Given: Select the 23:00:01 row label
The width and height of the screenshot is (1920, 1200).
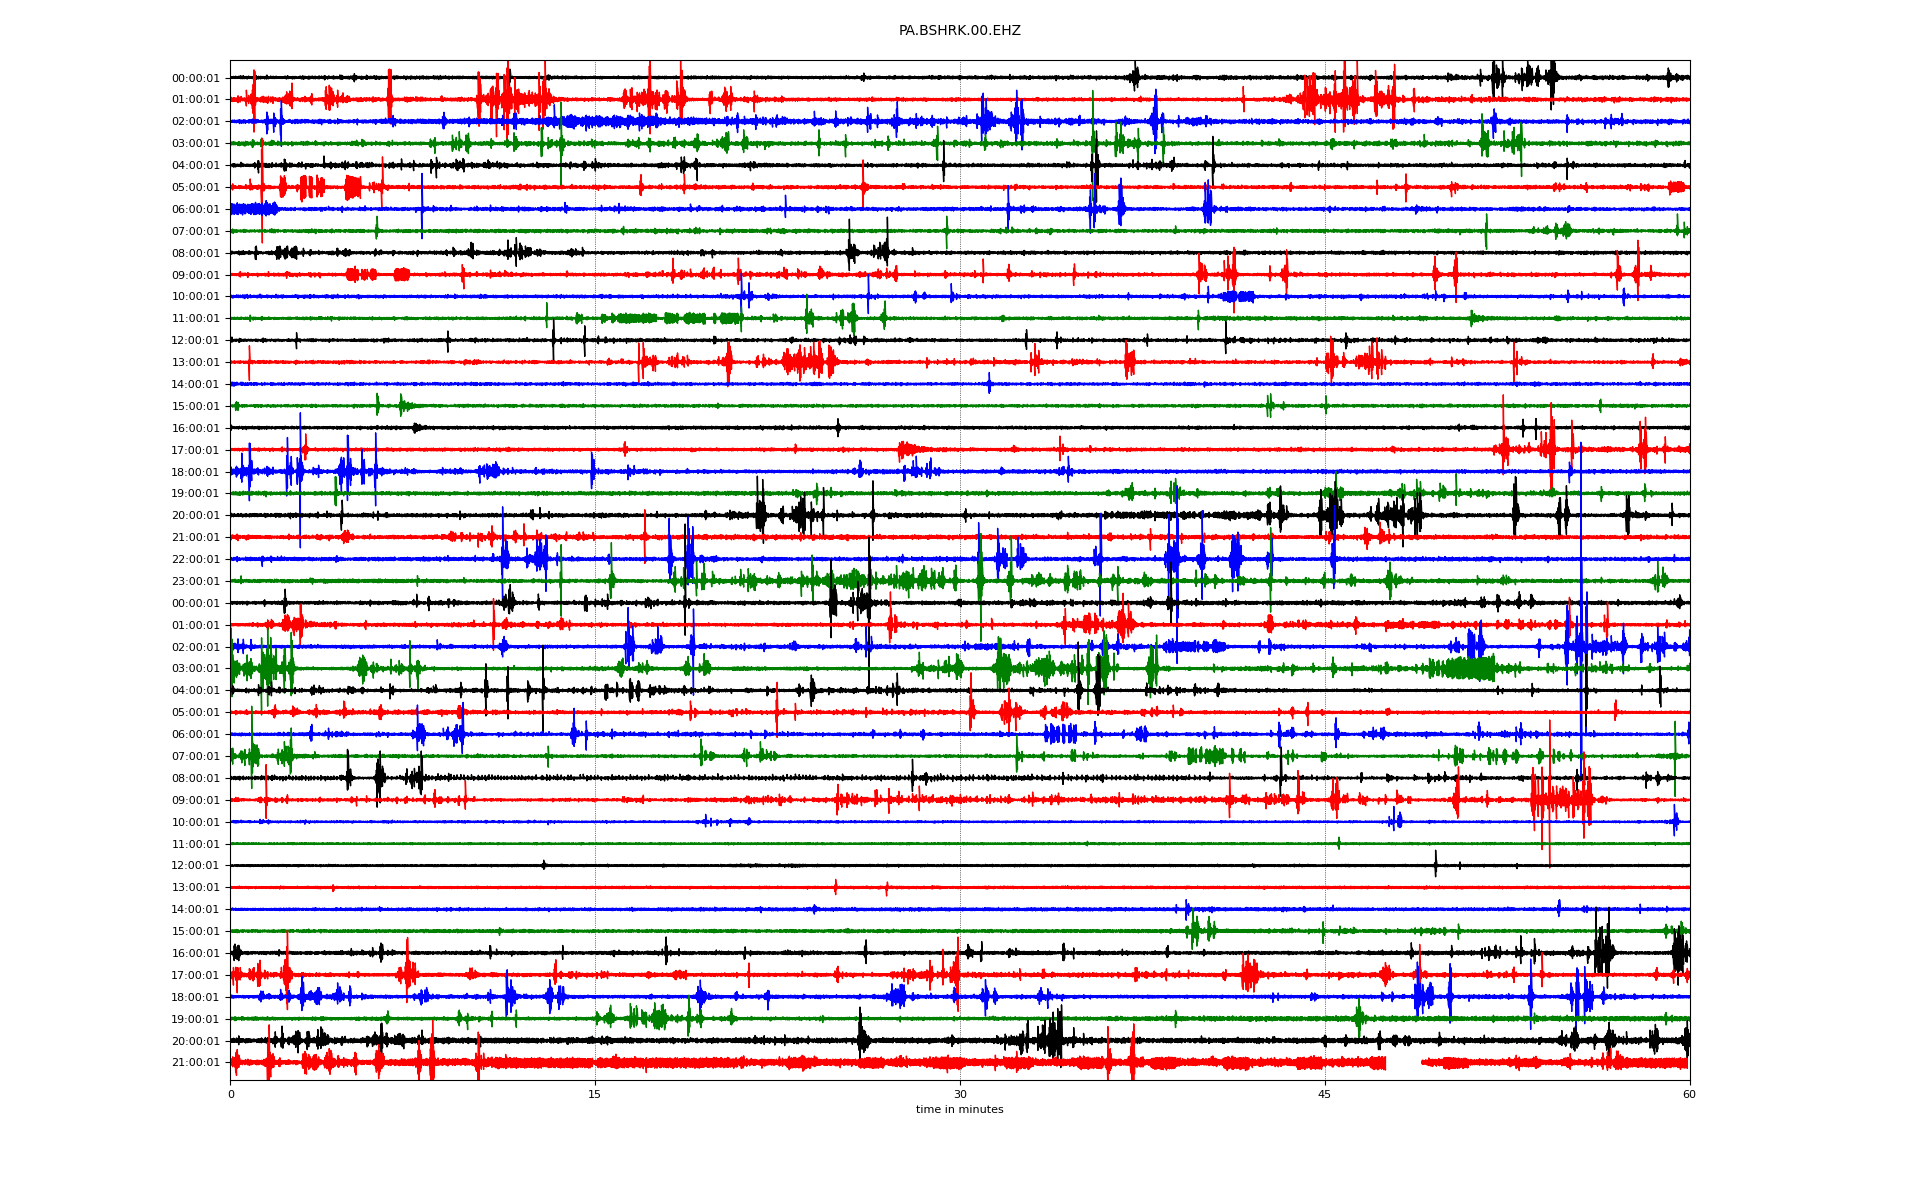Looking at the screenshot, I should click(x=195, y=582).
